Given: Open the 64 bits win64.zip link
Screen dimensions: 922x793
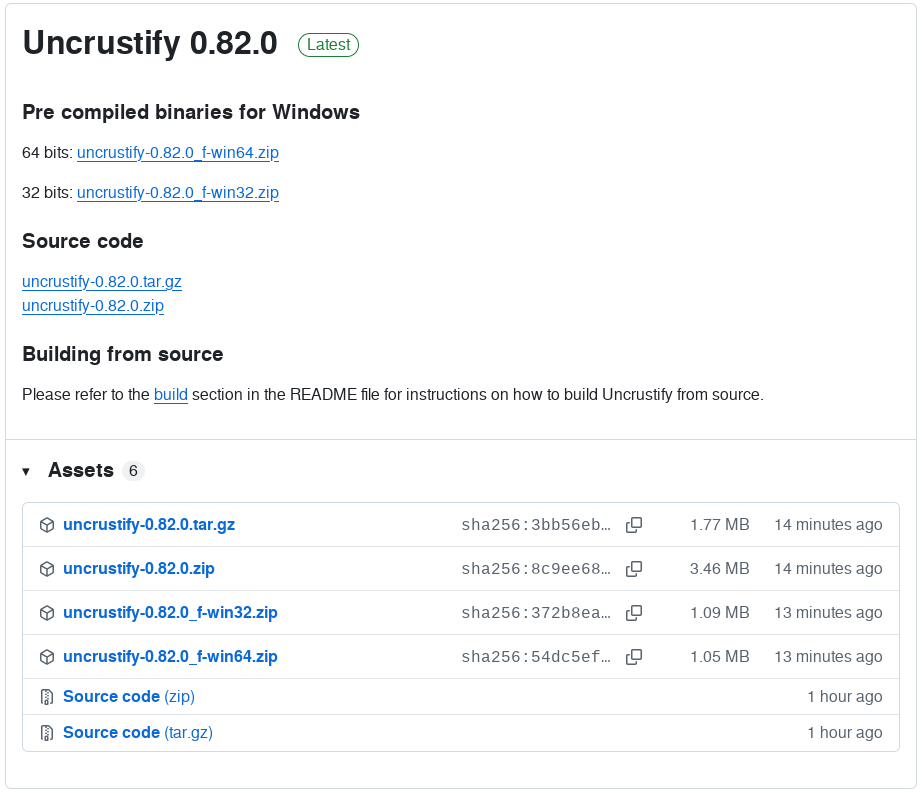Looking at the screenshot, I should coord(177,153).
